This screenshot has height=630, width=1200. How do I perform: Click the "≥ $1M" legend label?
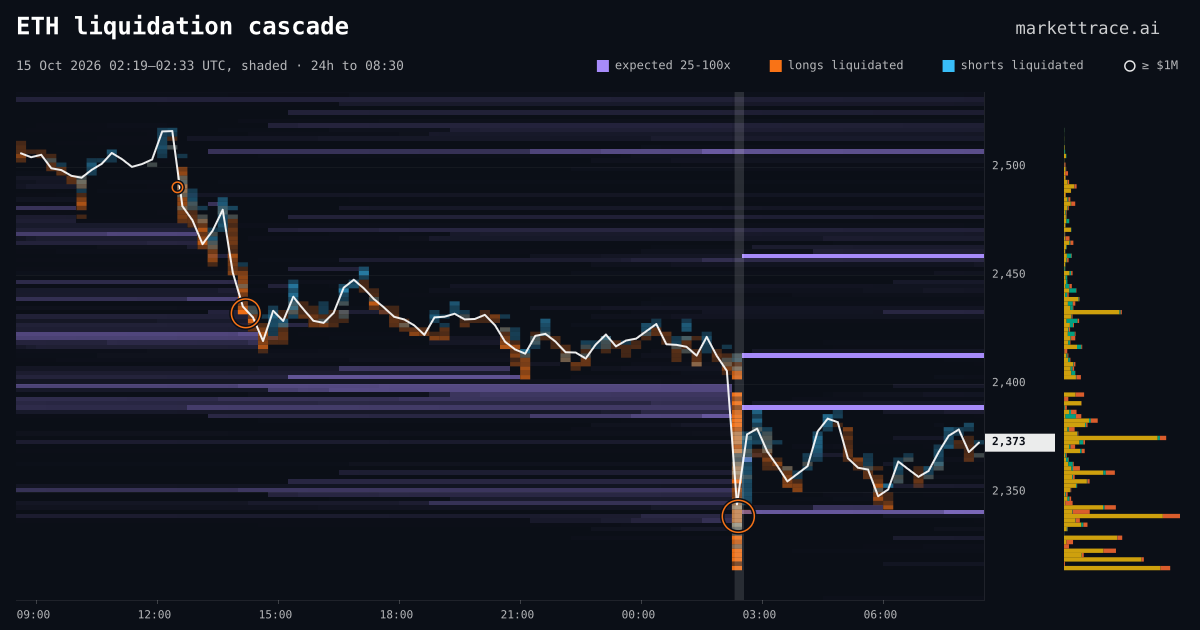tap(1160, 65)
